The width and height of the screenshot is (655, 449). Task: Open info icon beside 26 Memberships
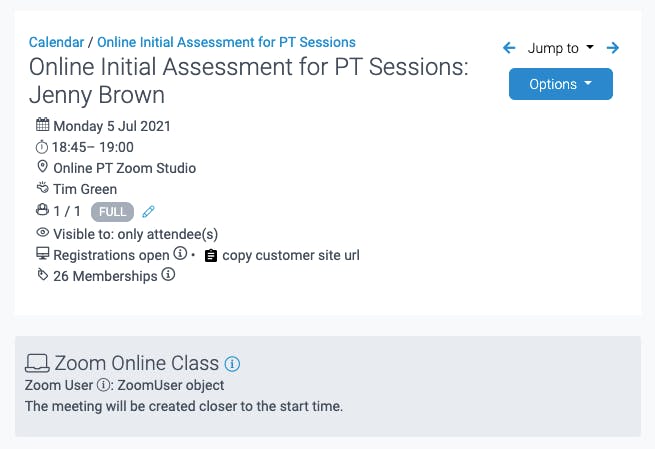pyautogui.click(x=168, y=274)
